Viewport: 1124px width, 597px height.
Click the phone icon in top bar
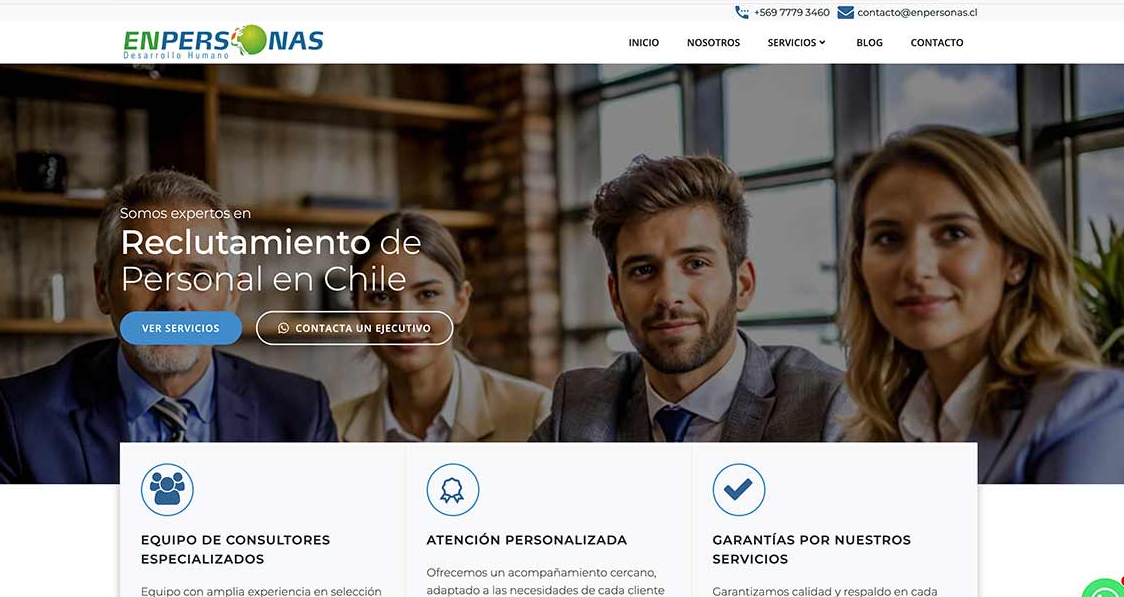pos(742,12)
